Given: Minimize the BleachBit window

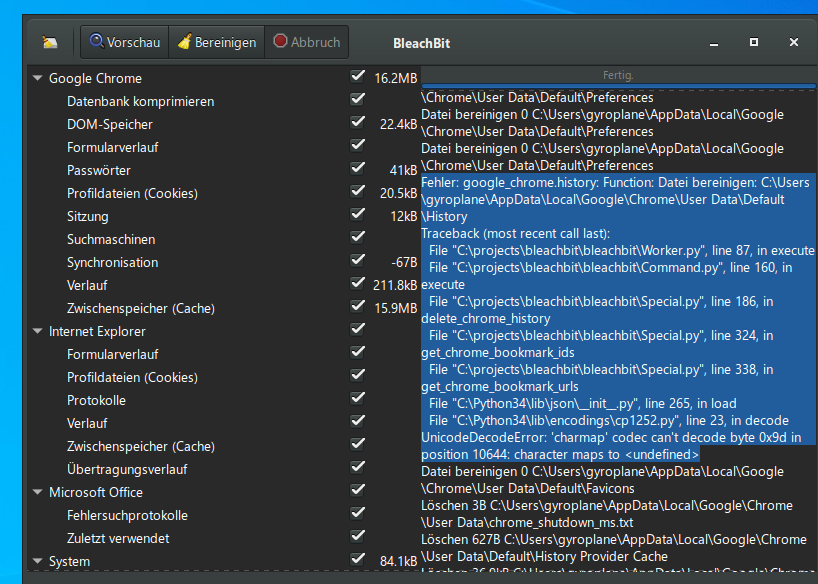Looking at the screenshot, I should coord(714,43).
